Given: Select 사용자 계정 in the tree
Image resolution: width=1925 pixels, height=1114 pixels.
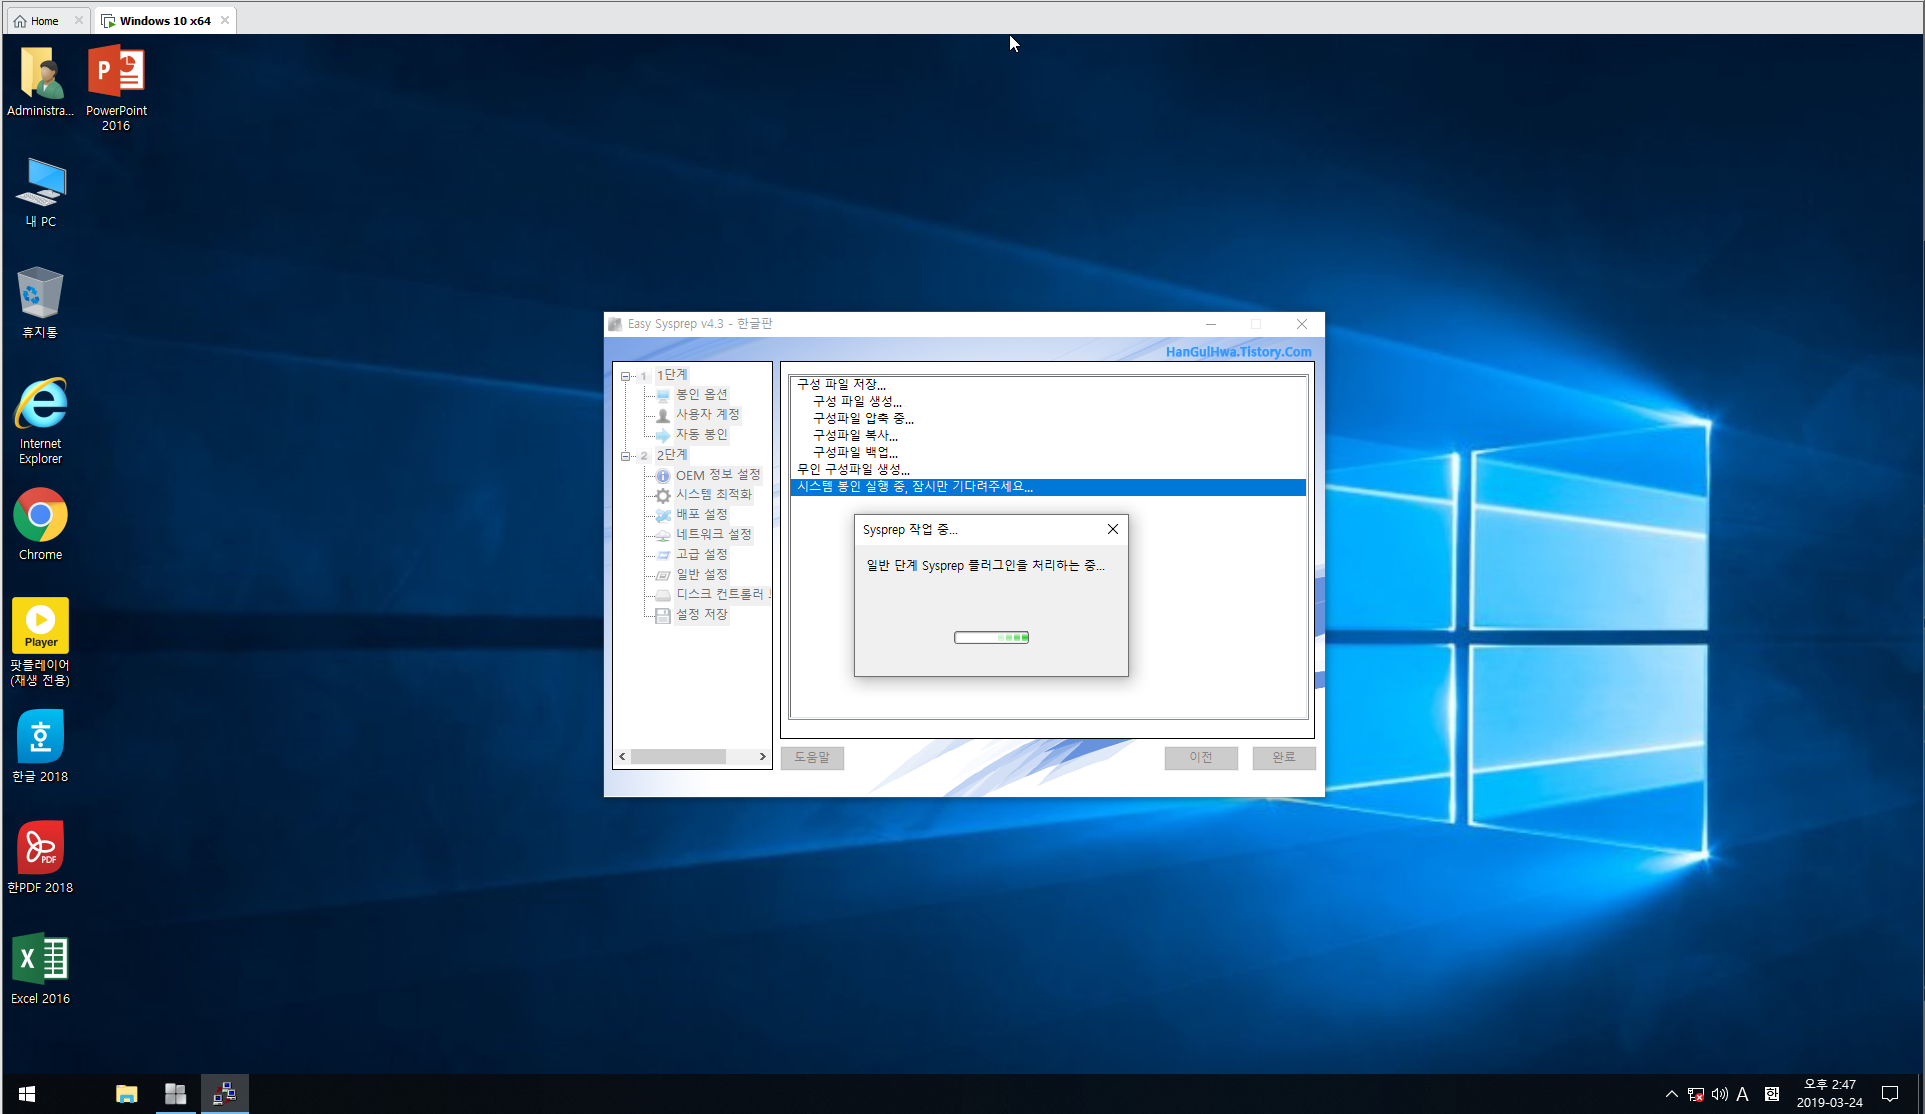Looking at the screenshot, I should 708,415.
